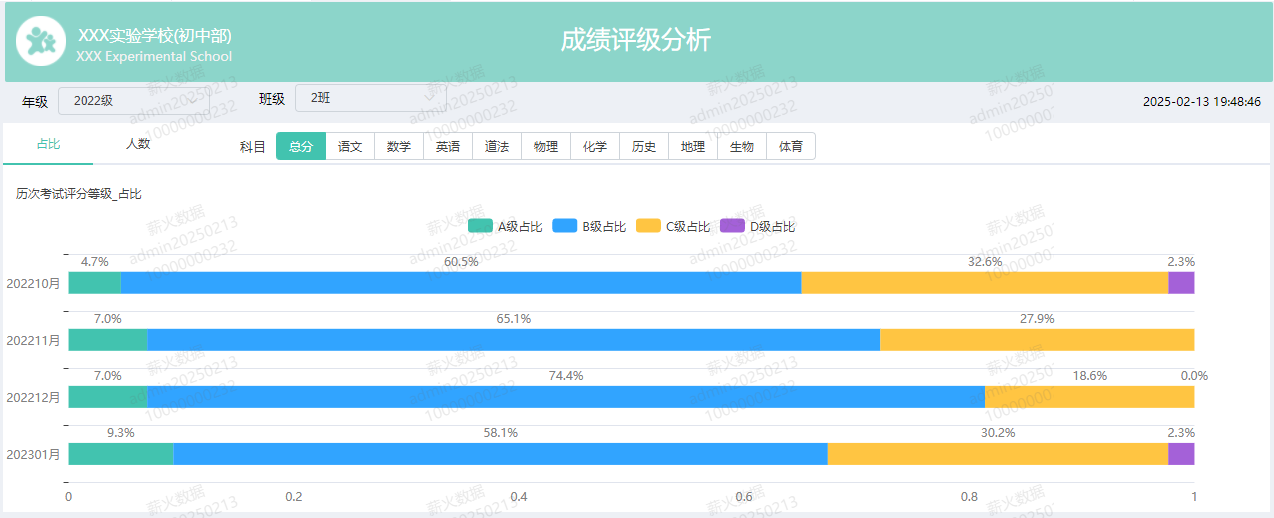Open the 年级 dropdown showing 2022级

(x=133, y=99)
